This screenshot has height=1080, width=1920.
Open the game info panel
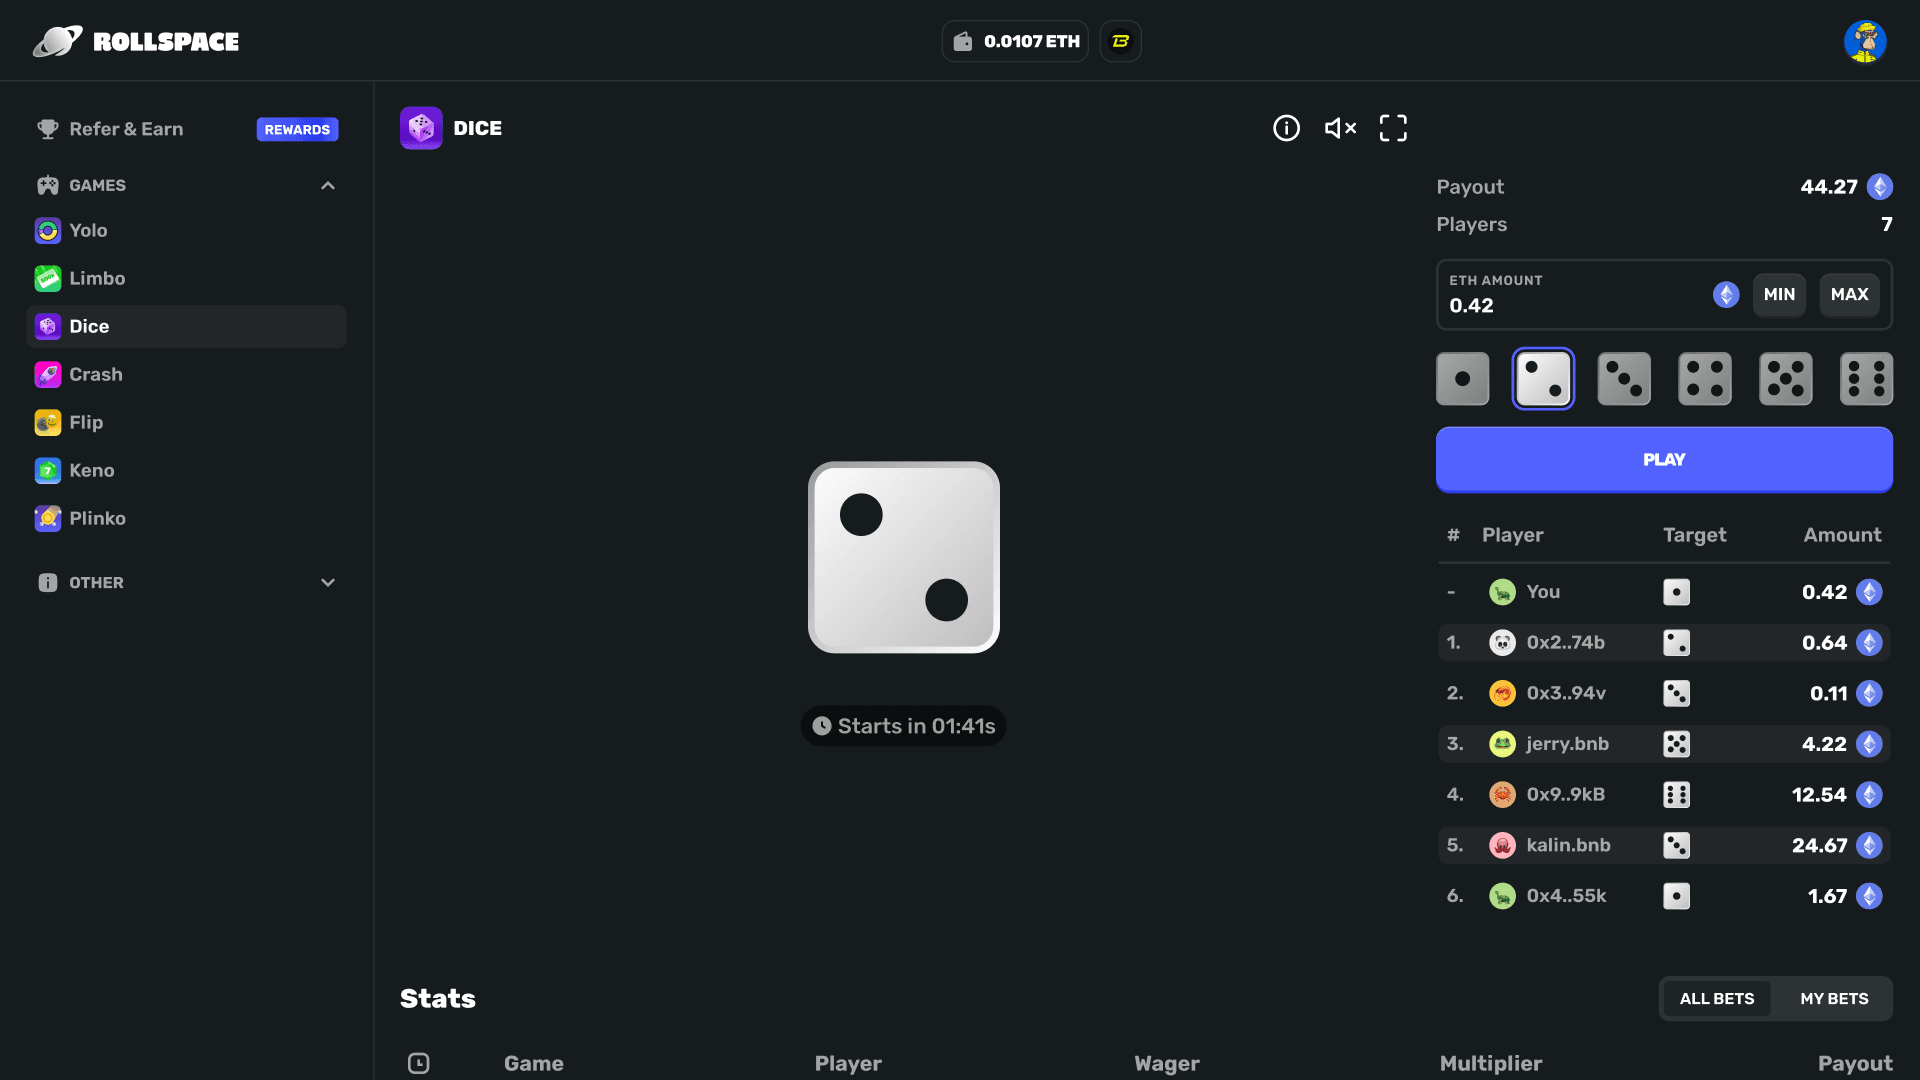pos(1286,128)
